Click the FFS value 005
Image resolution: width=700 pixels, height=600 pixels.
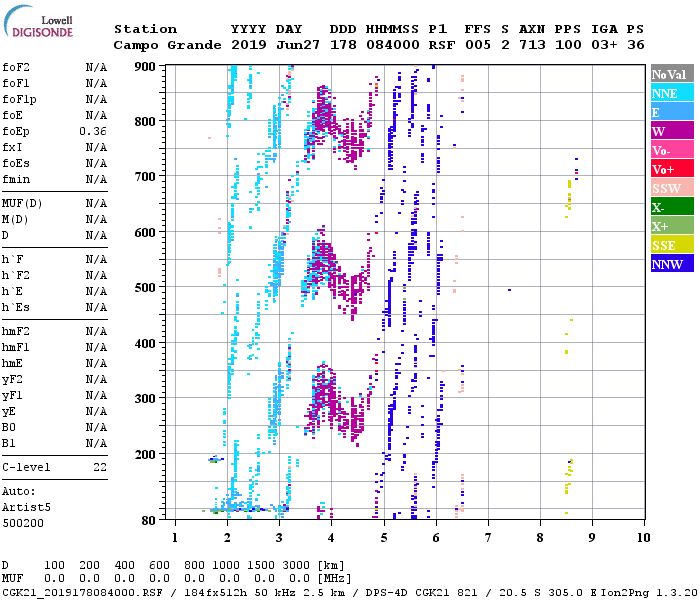478,45
